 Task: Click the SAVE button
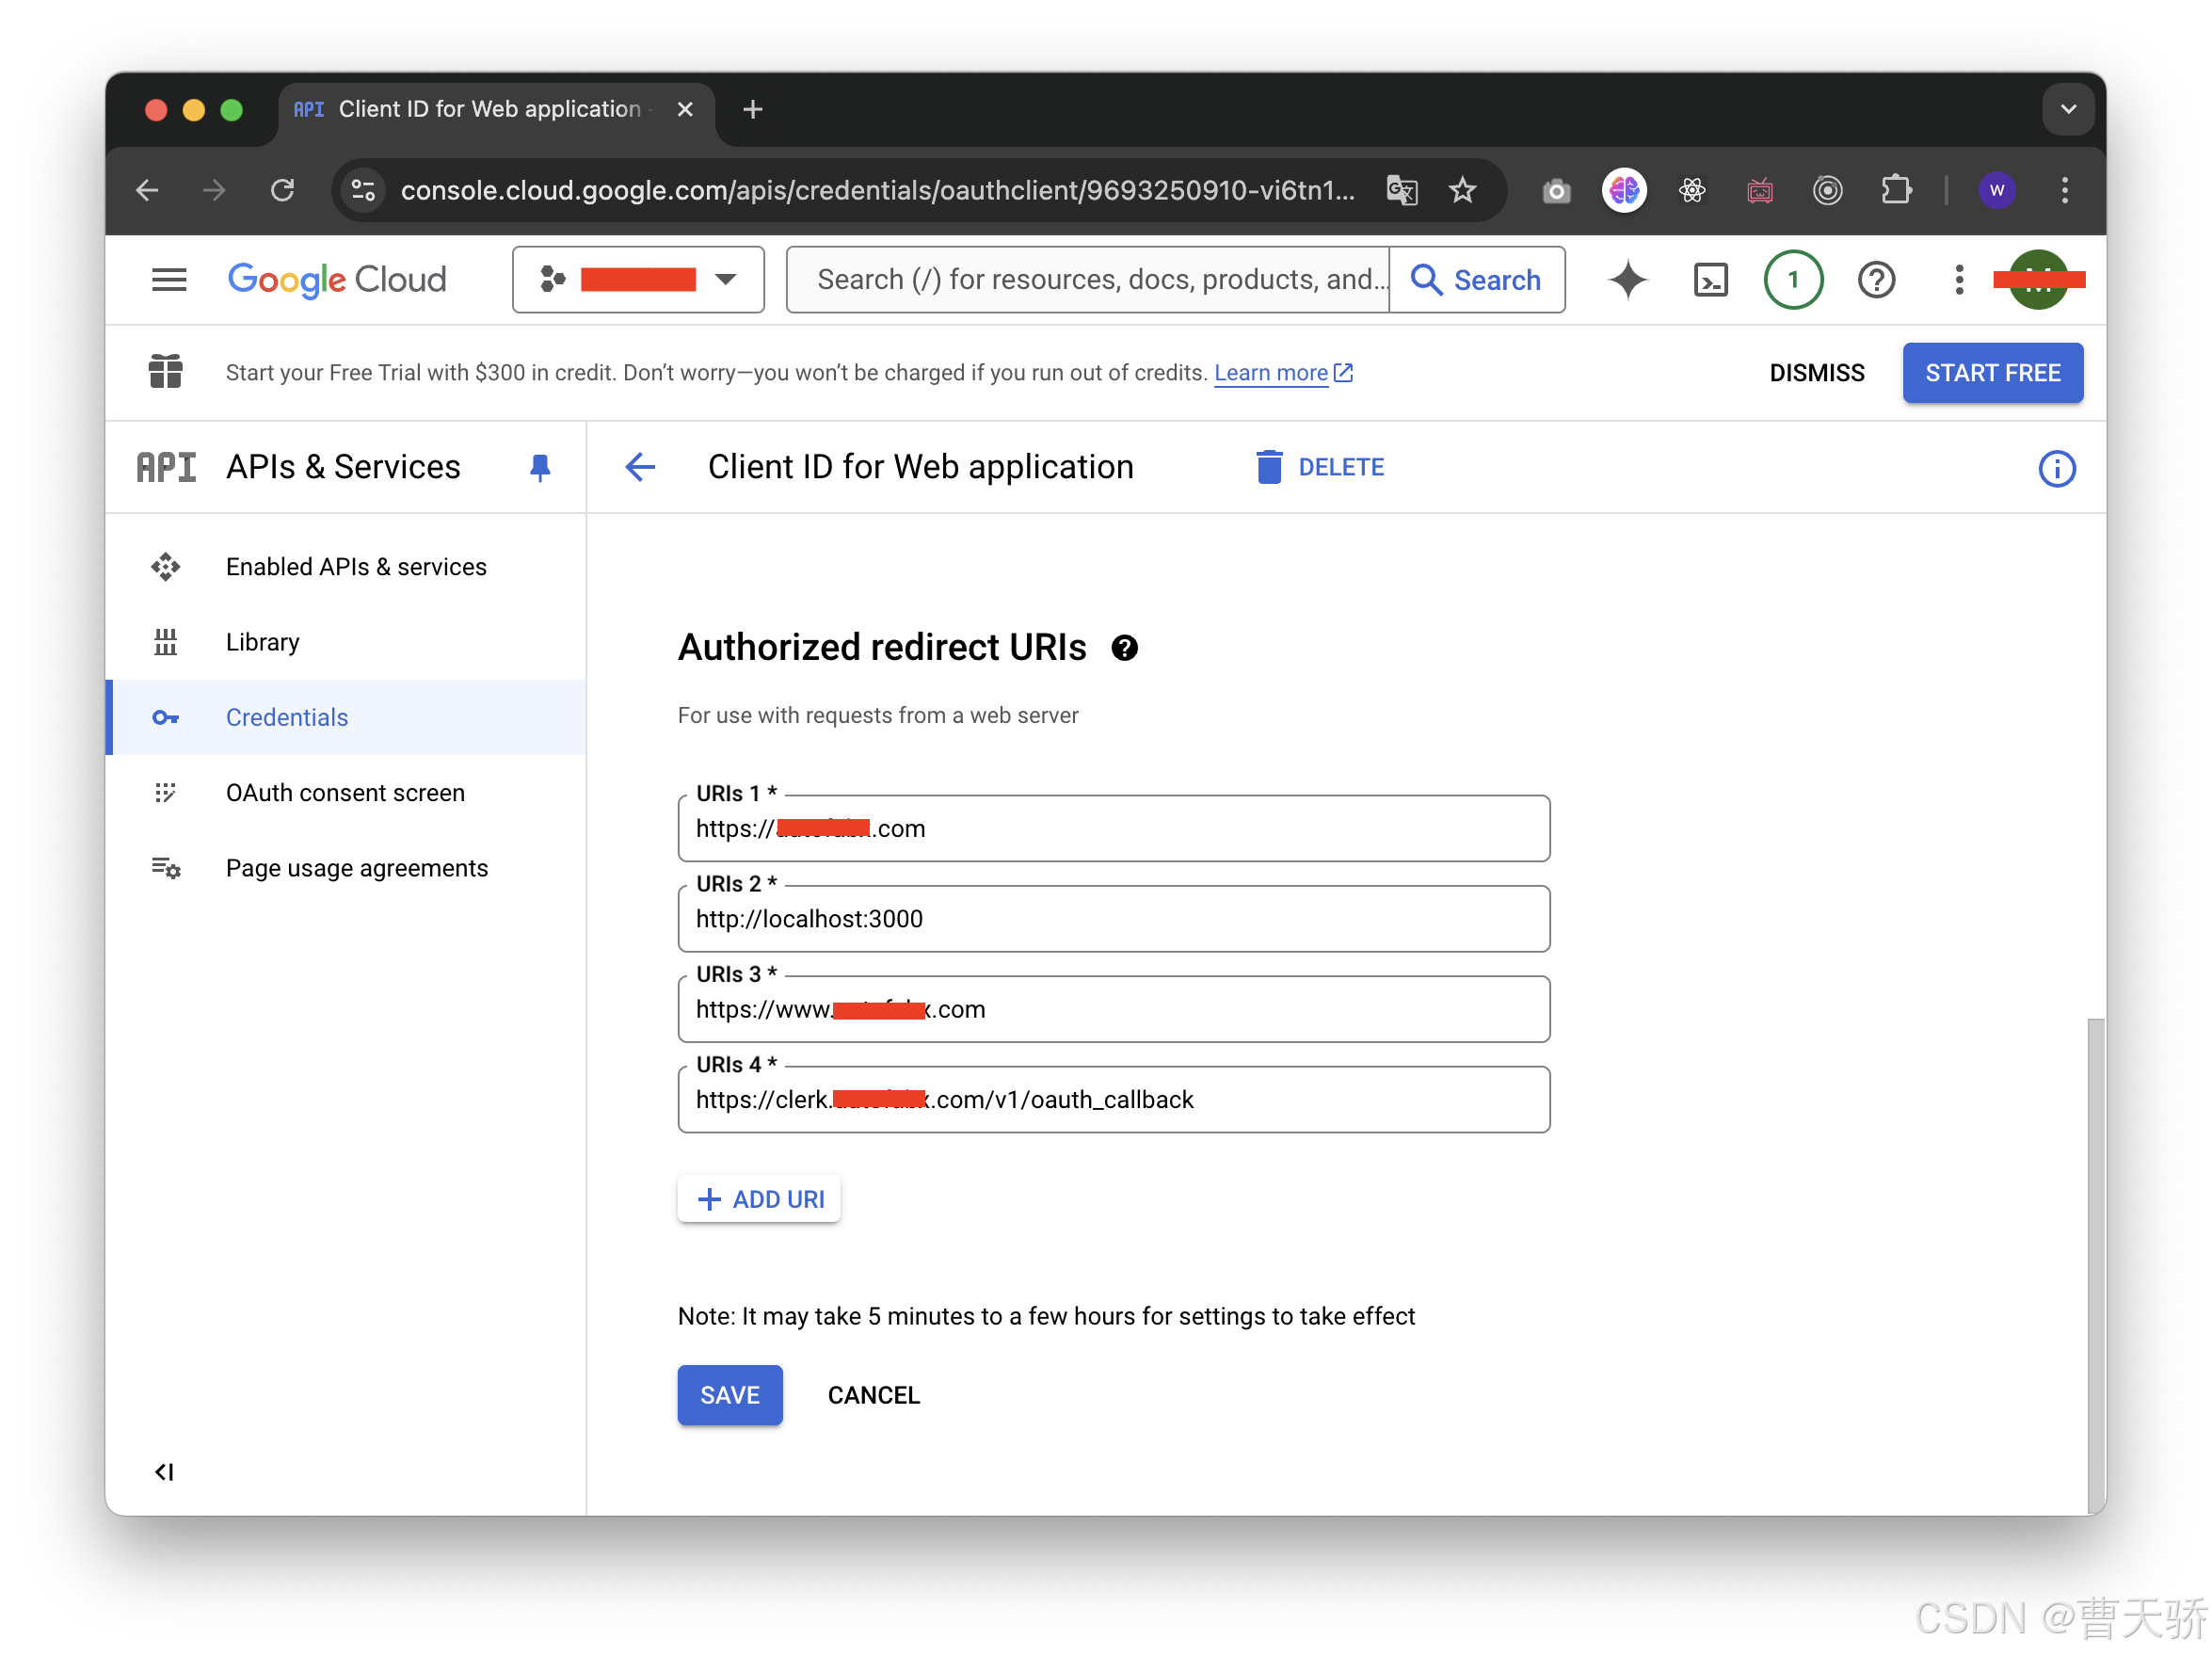[729, 1395]
